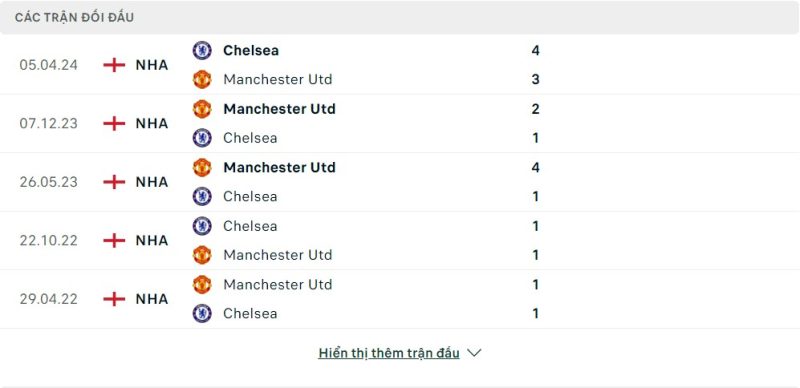Open bold Manchester Utd name in 07.12.23 match
This screenshot has height=388, width=800.
(x=280, y=109)
